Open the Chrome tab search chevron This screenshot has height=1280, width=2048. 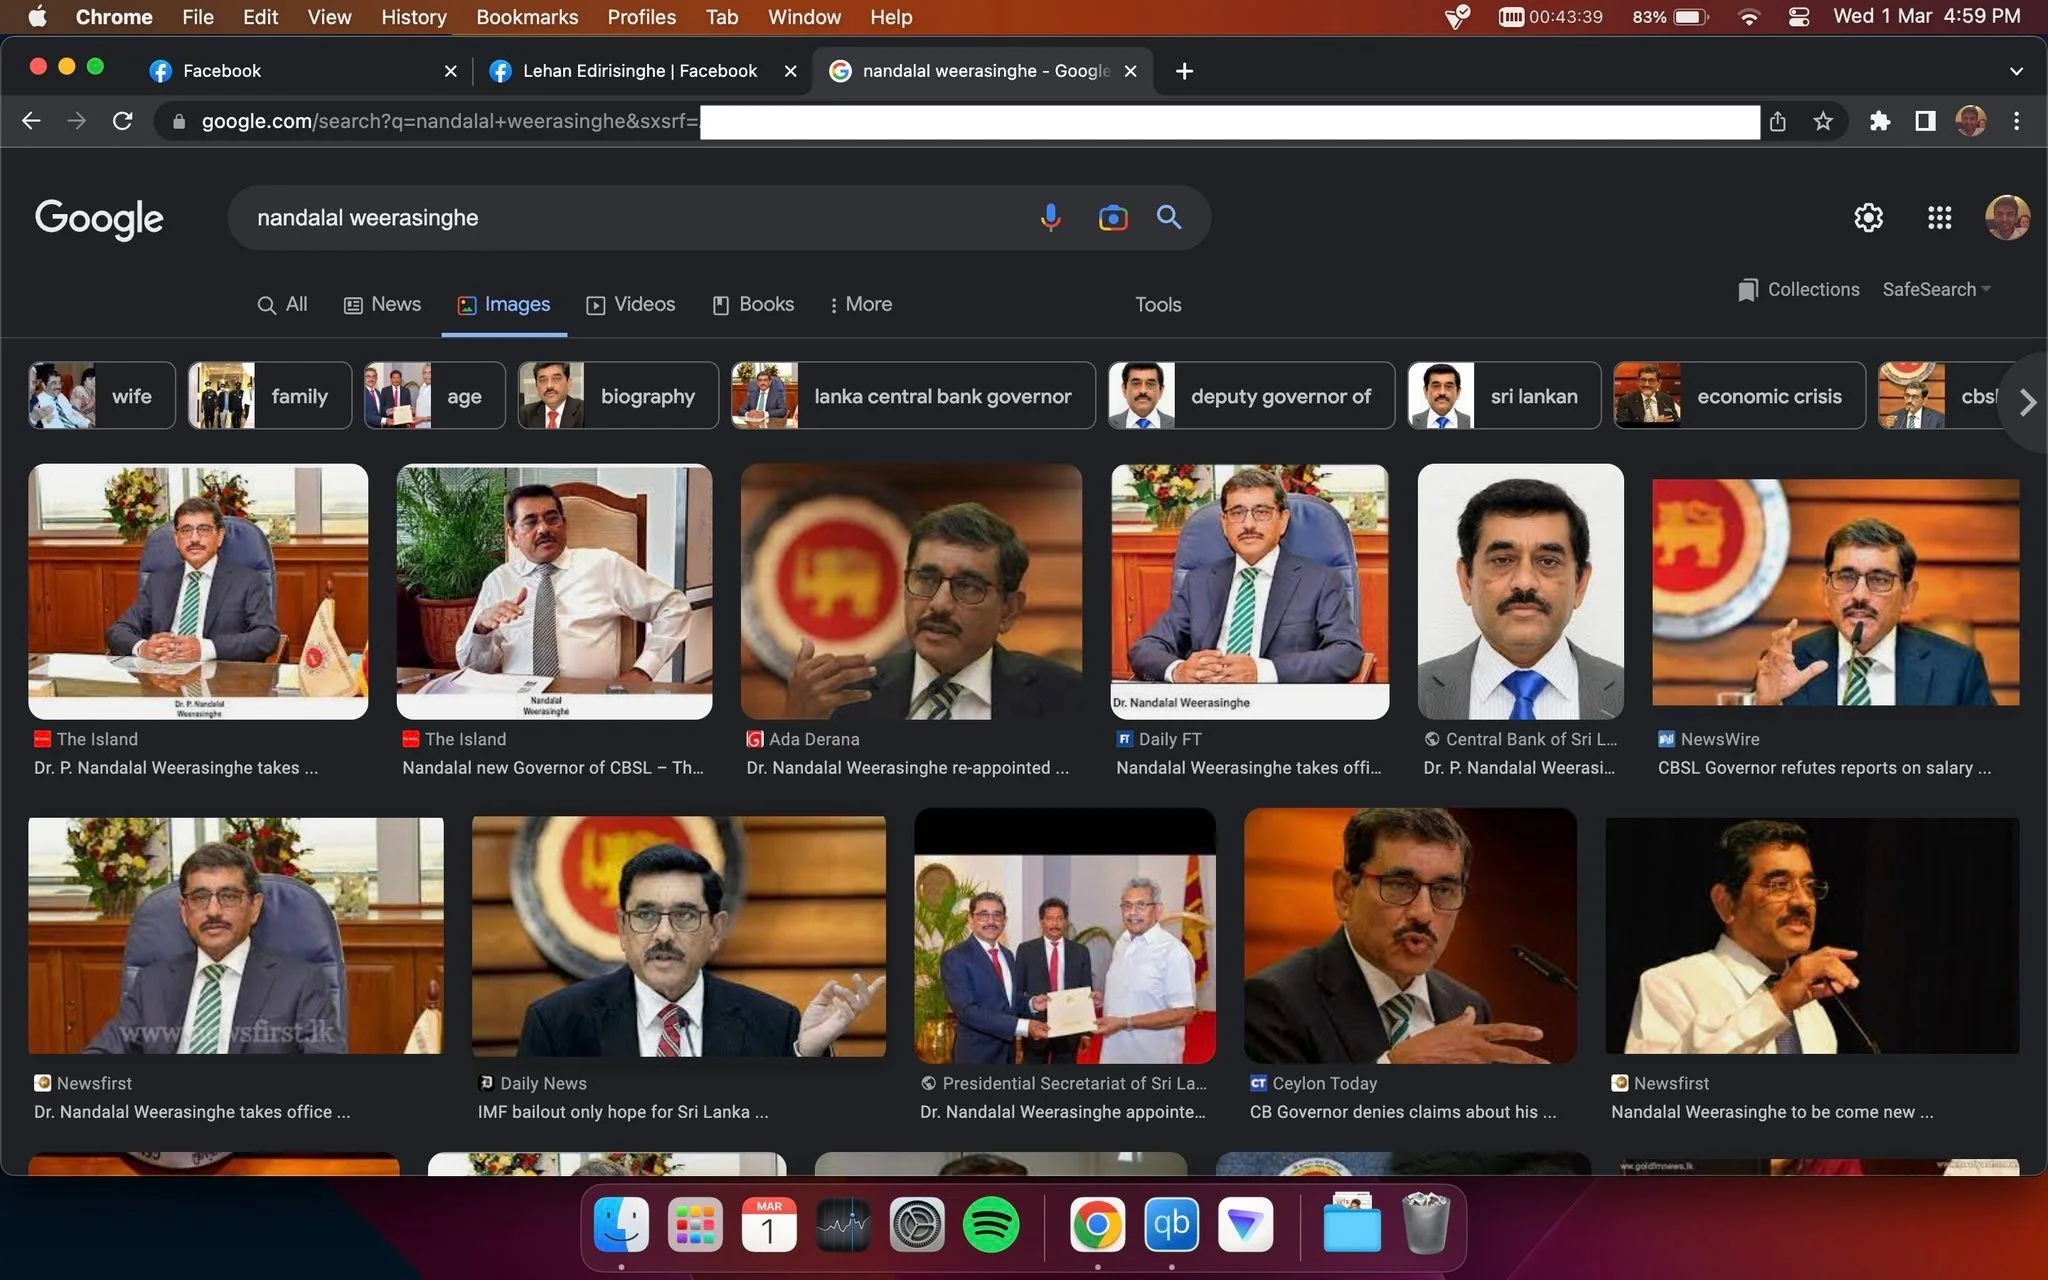pyautogui.click(x=2016, y=71)
